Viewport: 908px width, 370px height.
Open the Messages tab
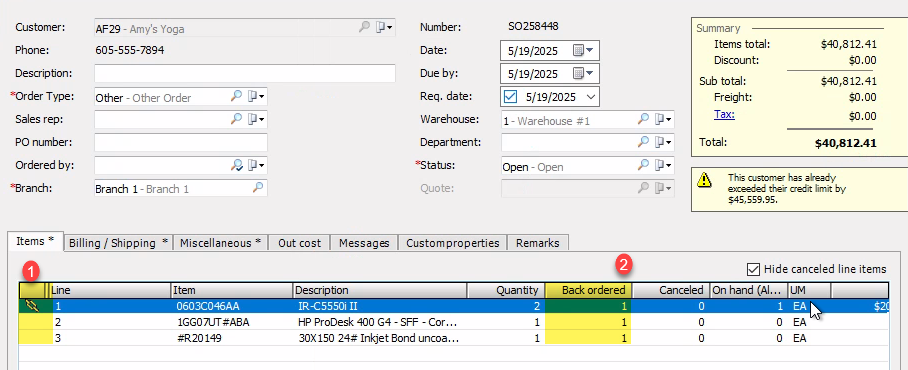coord(364,243)
